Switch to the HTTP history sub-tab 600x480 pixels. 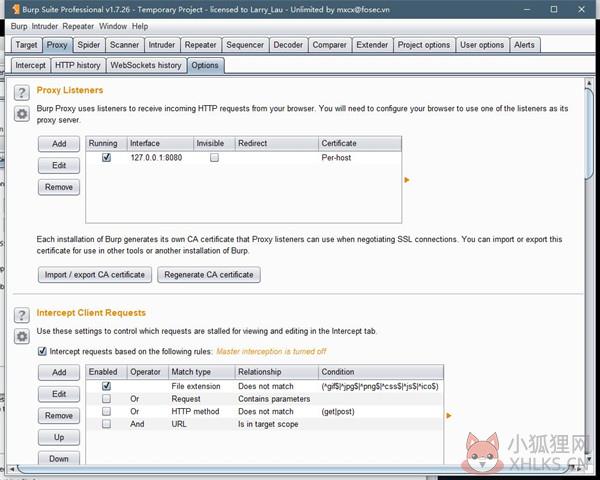click(x=78, y=65)
